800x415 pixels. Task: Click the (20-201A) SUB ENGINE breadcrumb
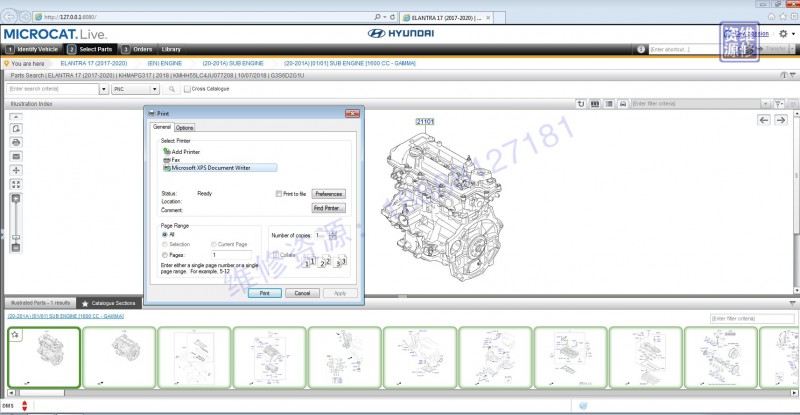(x=233, y=63)
